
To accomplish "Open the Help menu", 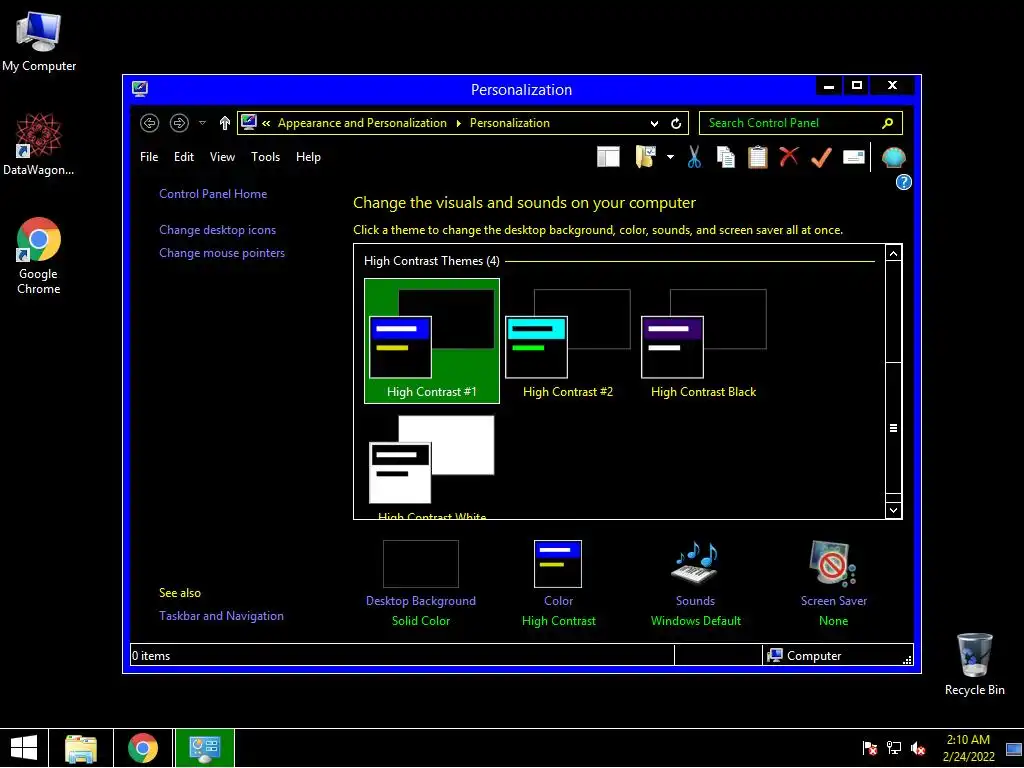I will [308, 157].
